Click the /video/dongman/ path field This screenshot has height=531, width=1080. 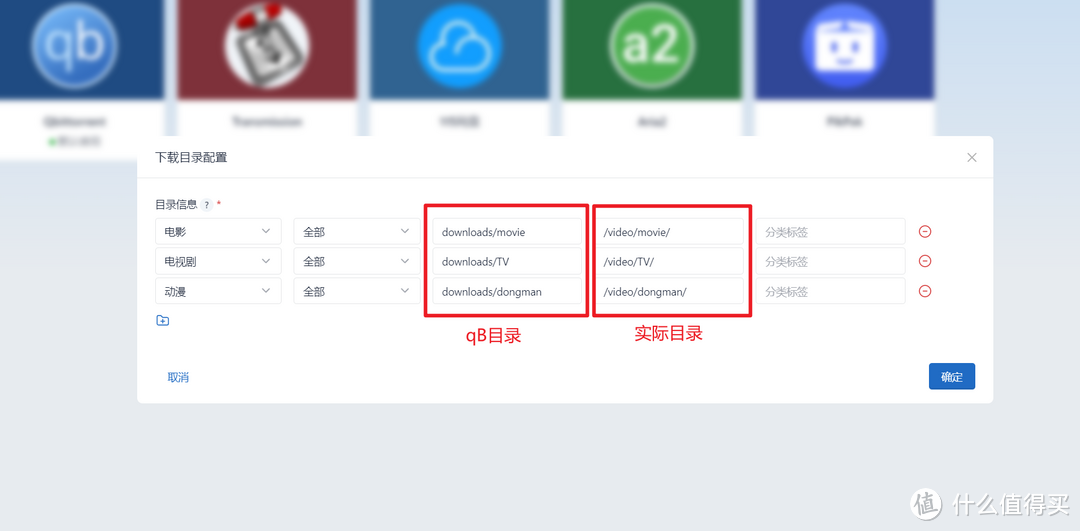pos(669,291)
